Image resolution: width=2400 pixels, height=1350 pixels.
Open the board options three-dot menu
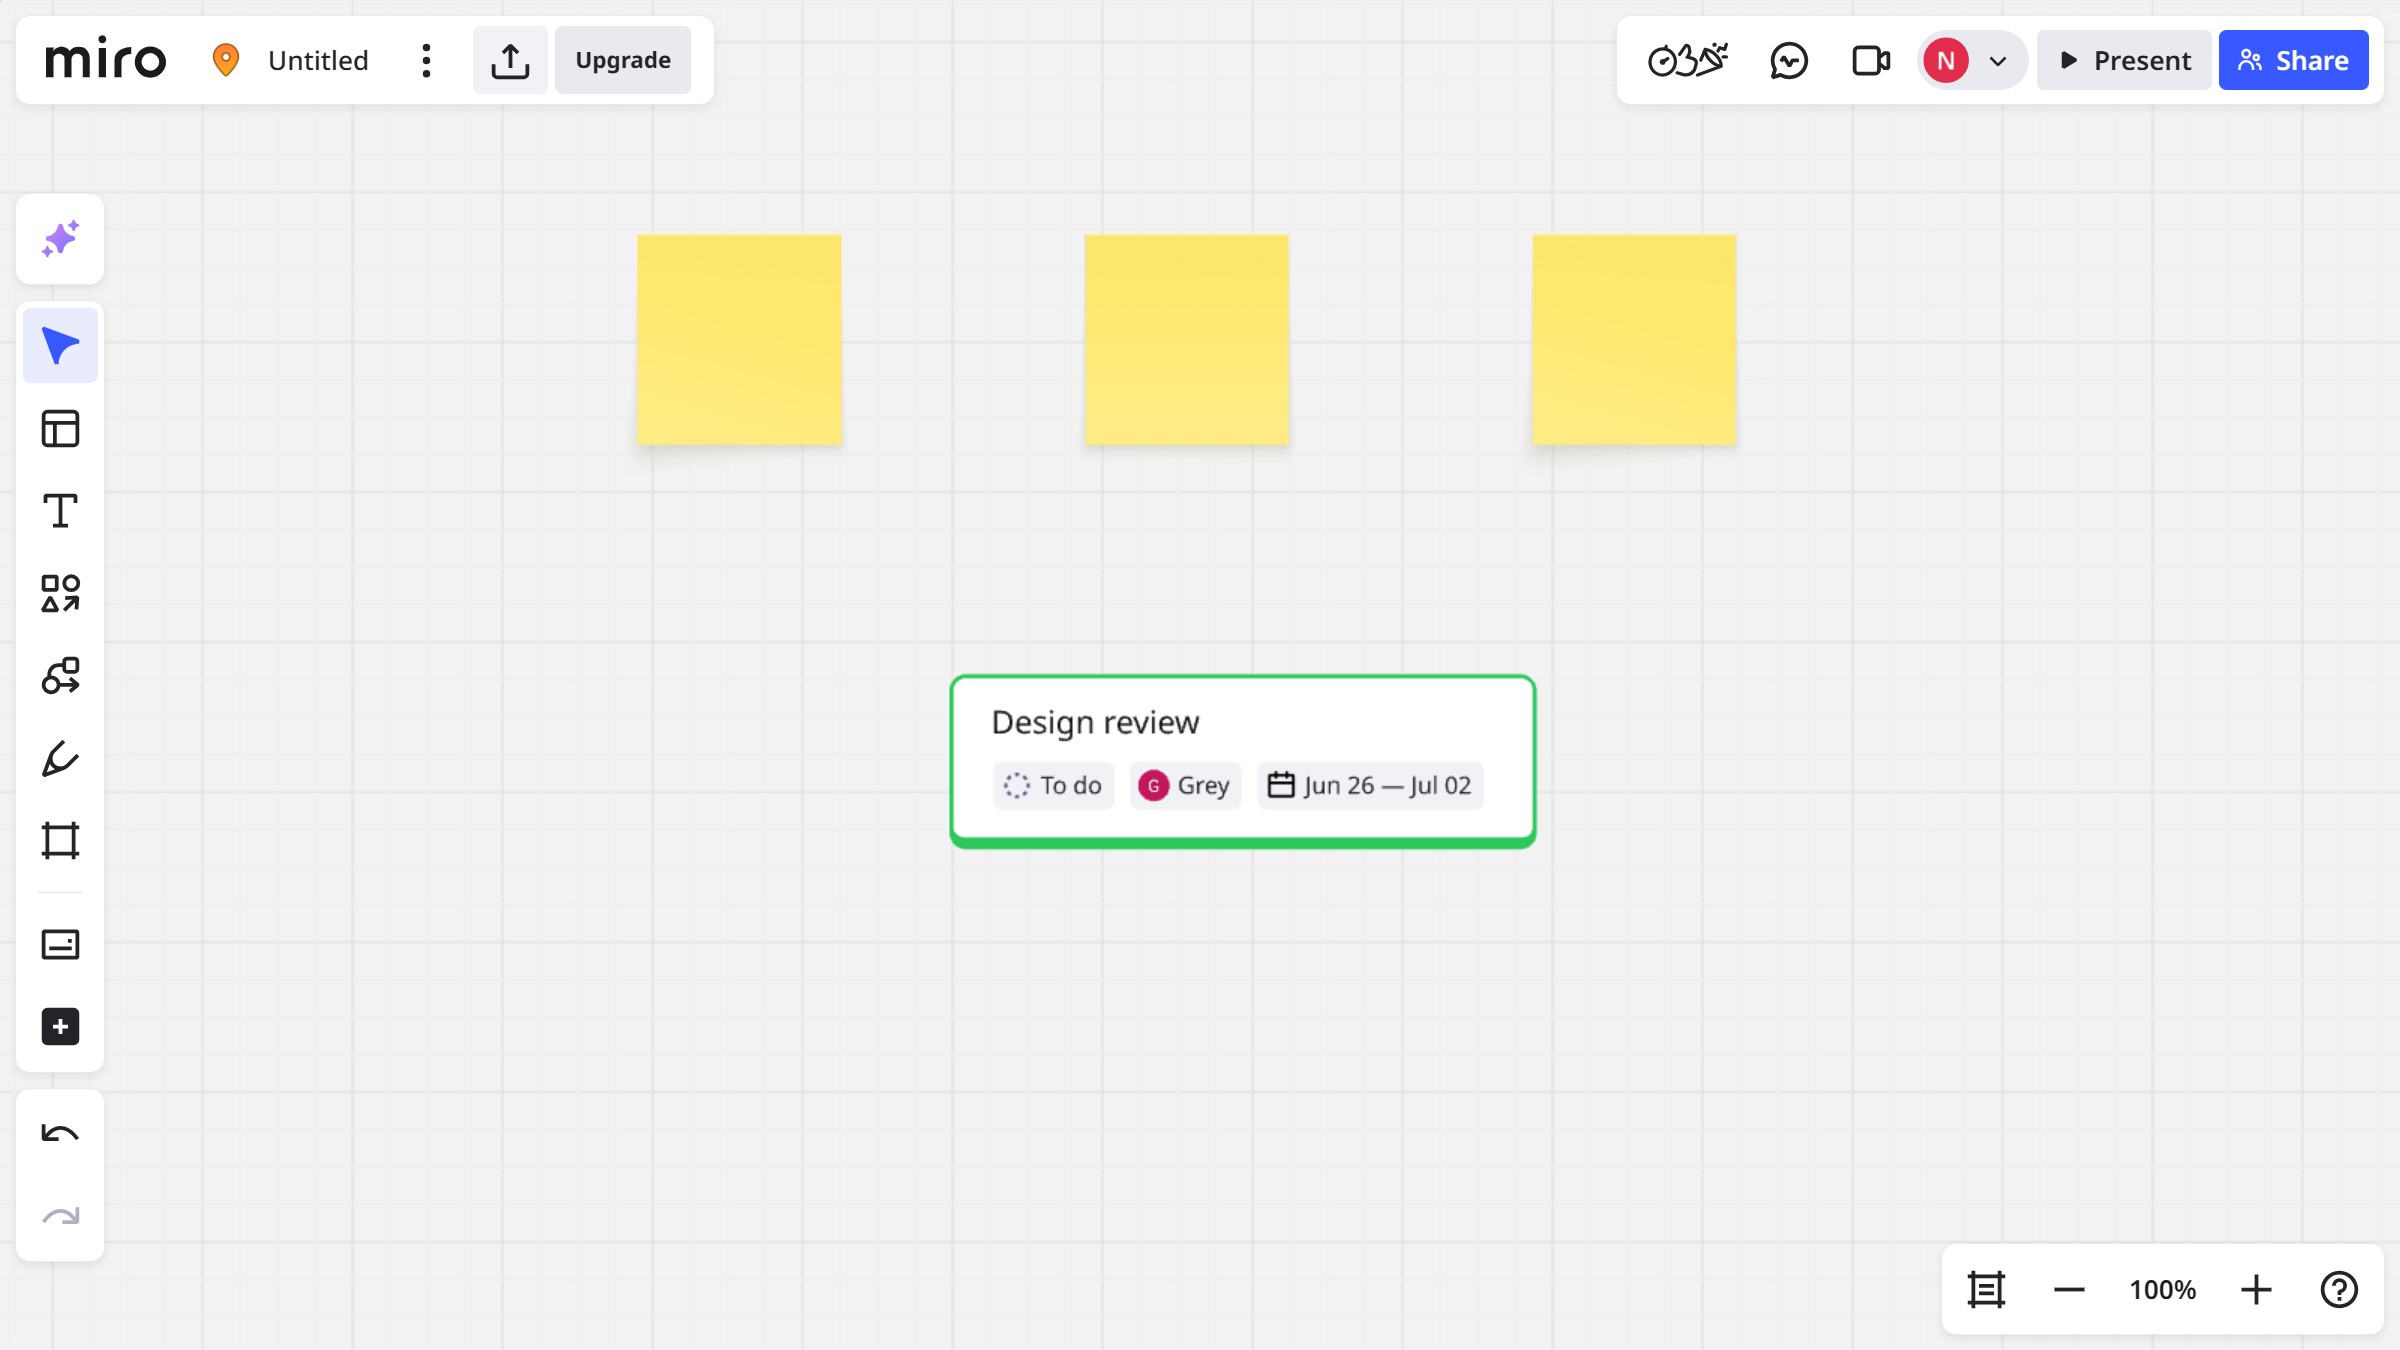(425, 60)
